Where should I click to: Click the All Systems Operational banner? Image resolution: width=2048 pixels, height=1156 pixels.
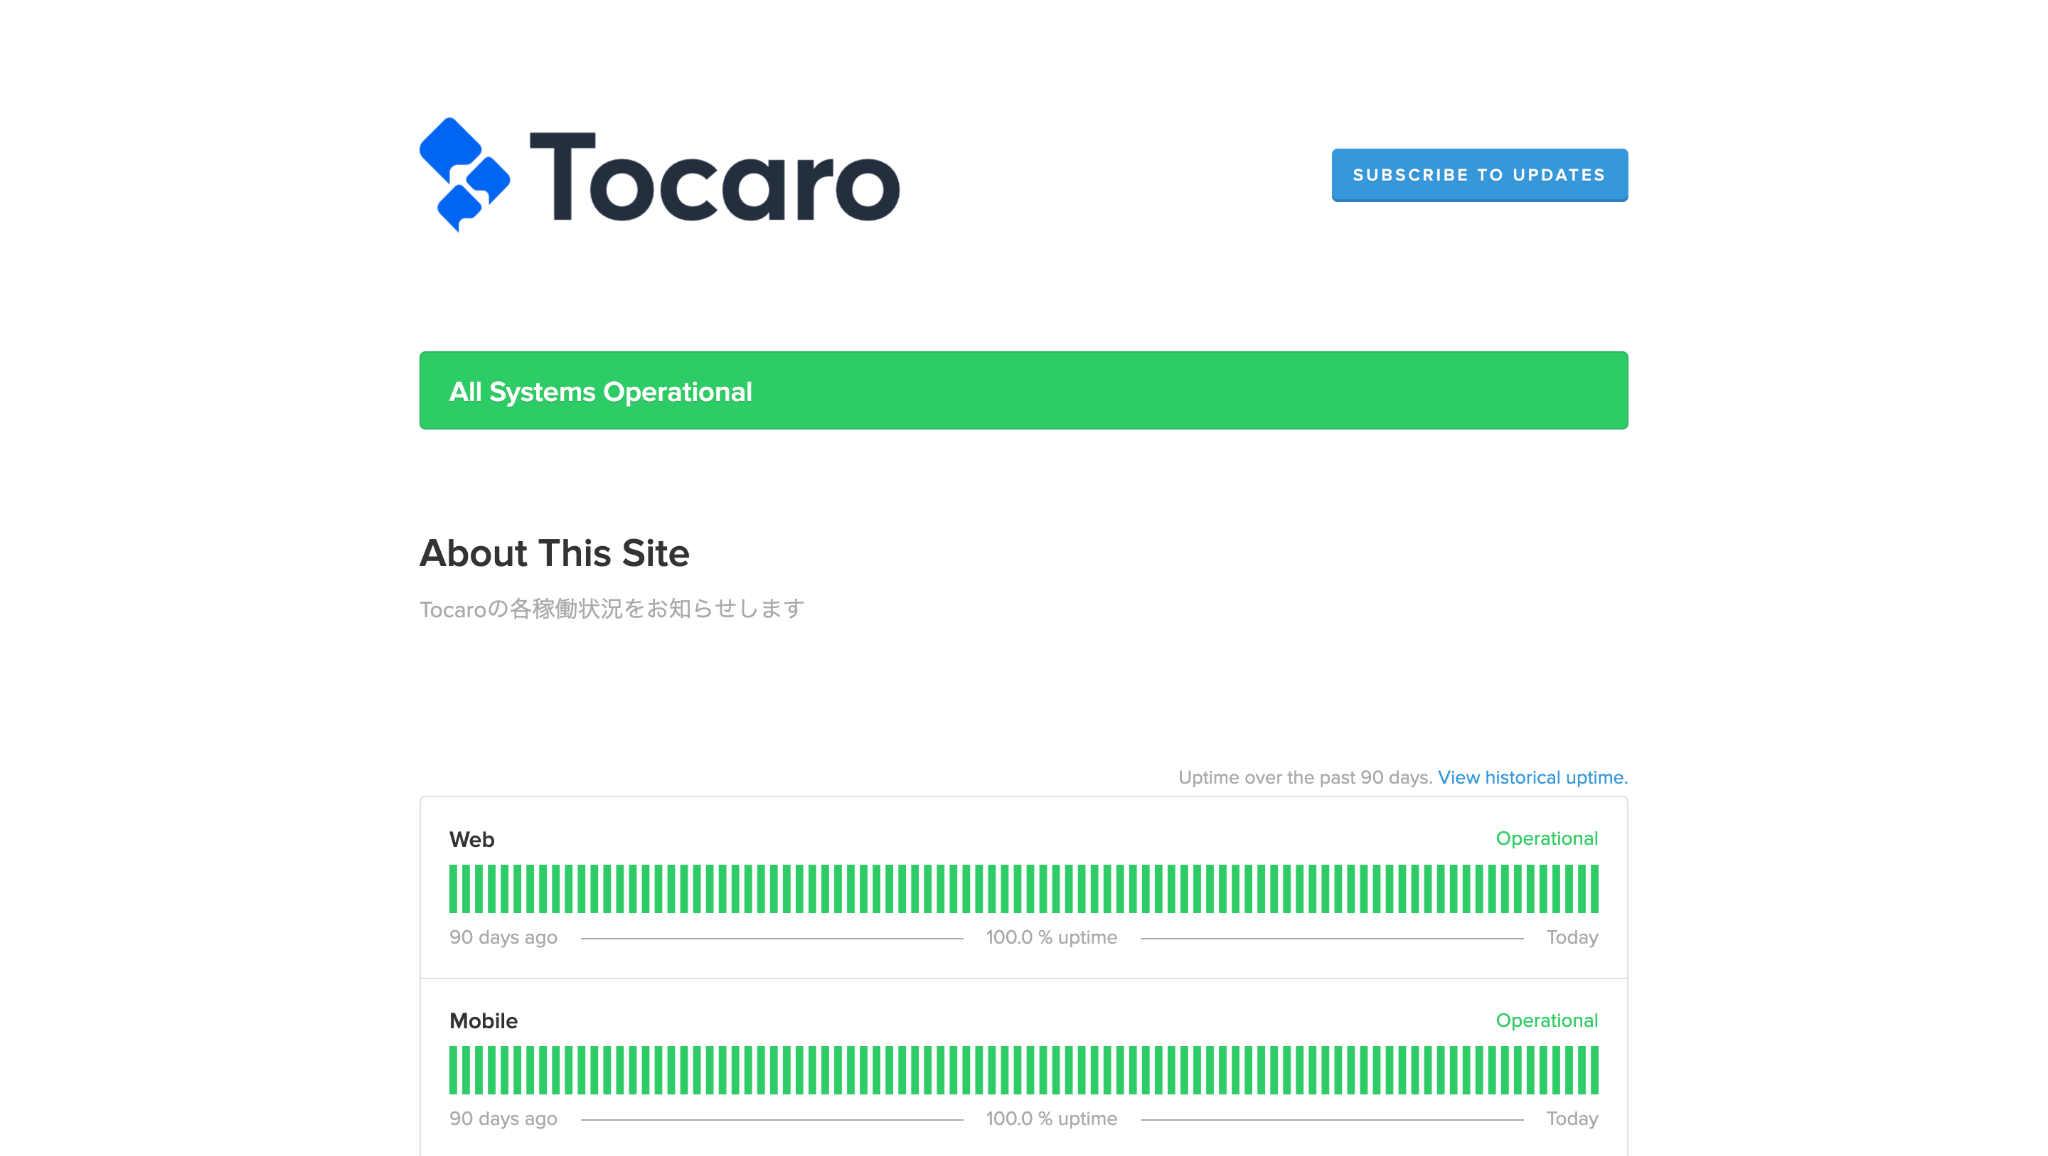coord(1023,390)
